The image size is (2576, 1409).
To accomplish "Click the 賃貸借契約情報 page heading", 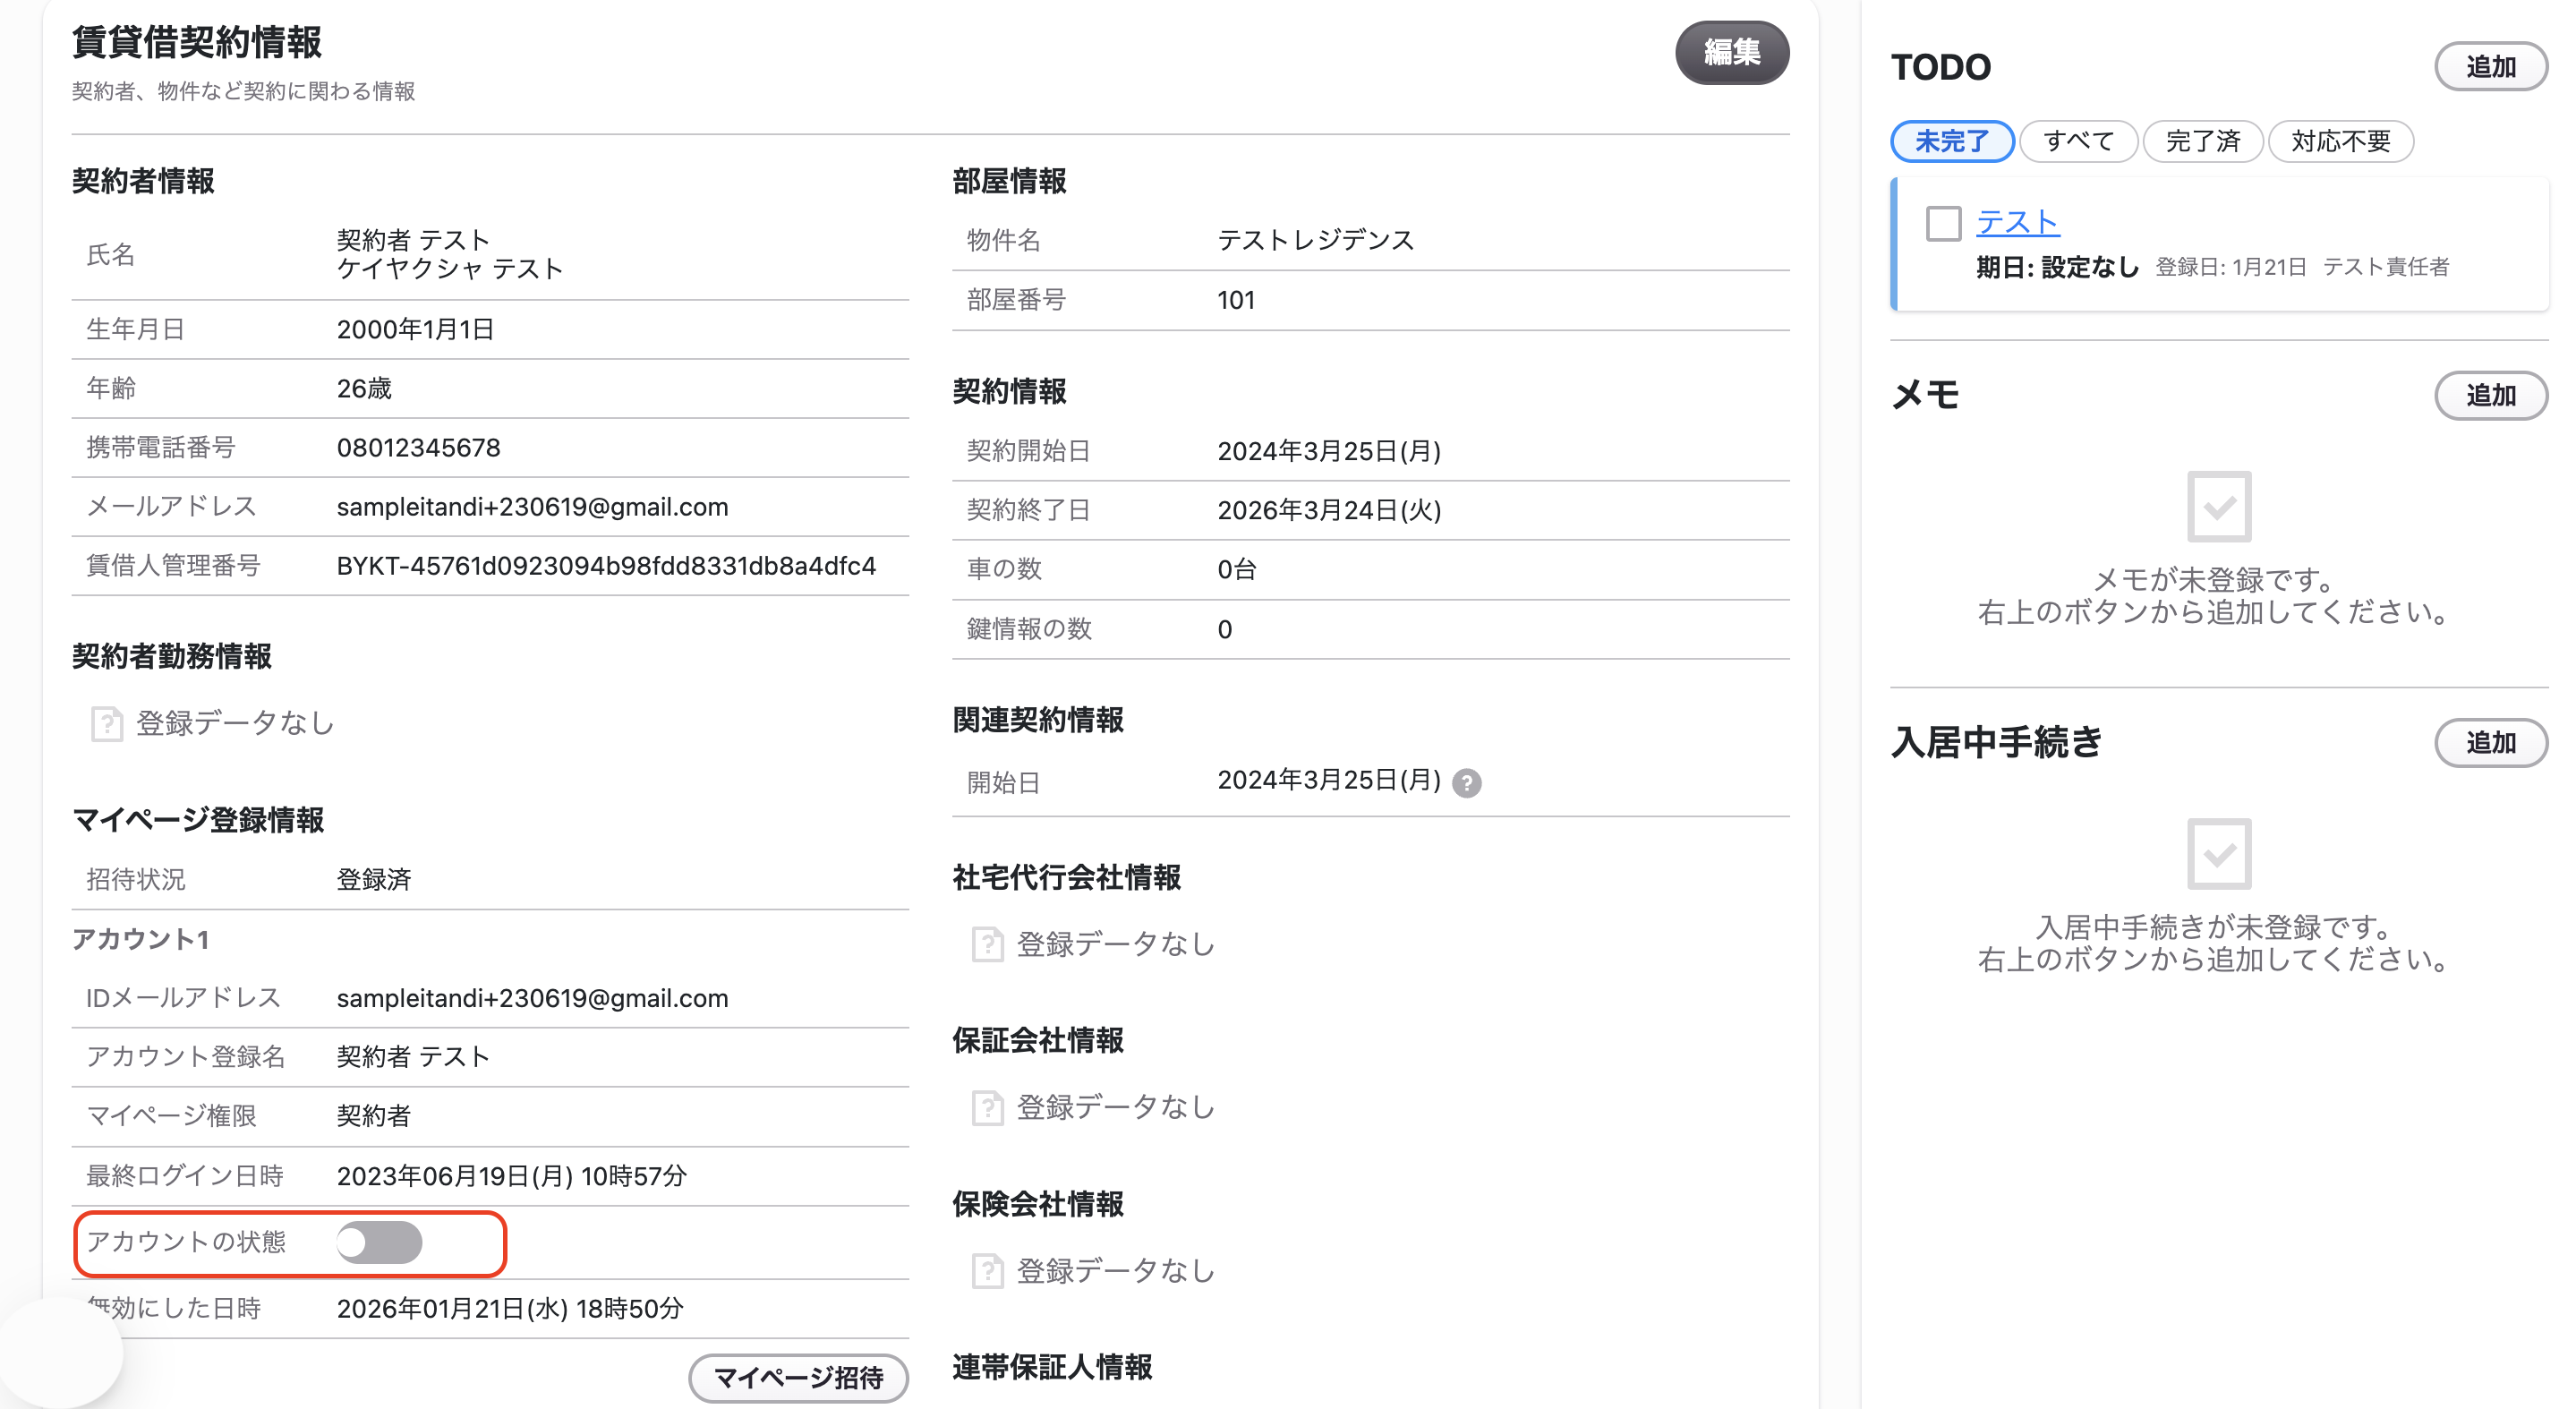I will (x=197, y=43).
